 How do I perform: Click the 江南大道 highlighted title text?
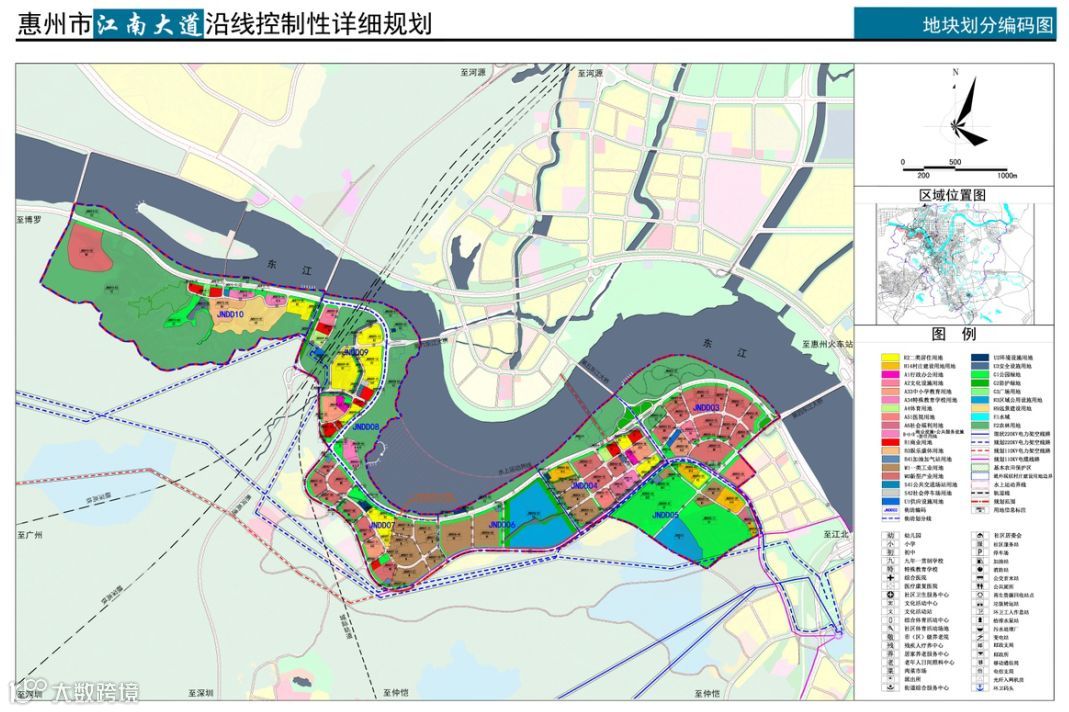tap(149, 25)
